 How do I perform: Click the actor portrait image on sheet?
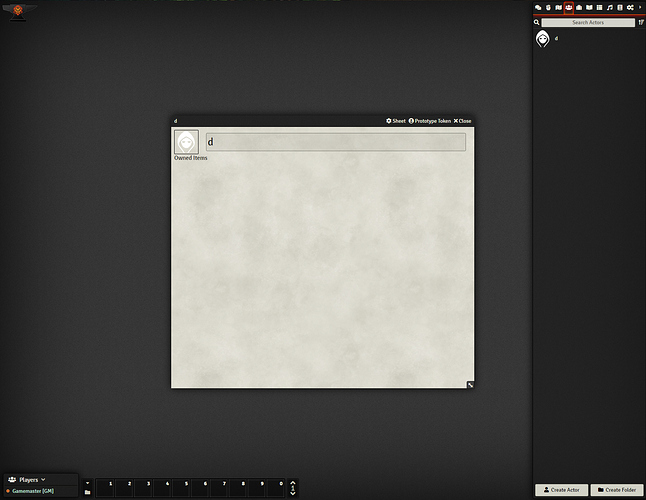pos(186,142)
